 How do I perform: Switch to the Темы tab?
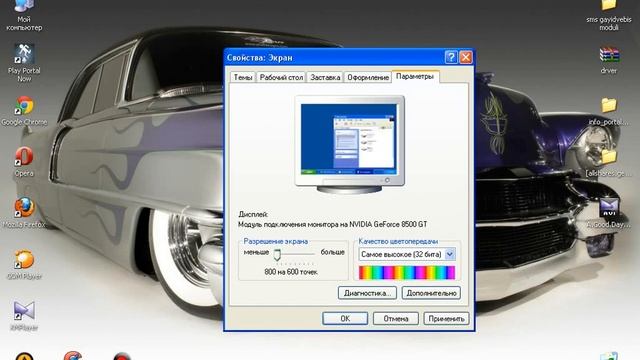243,77
